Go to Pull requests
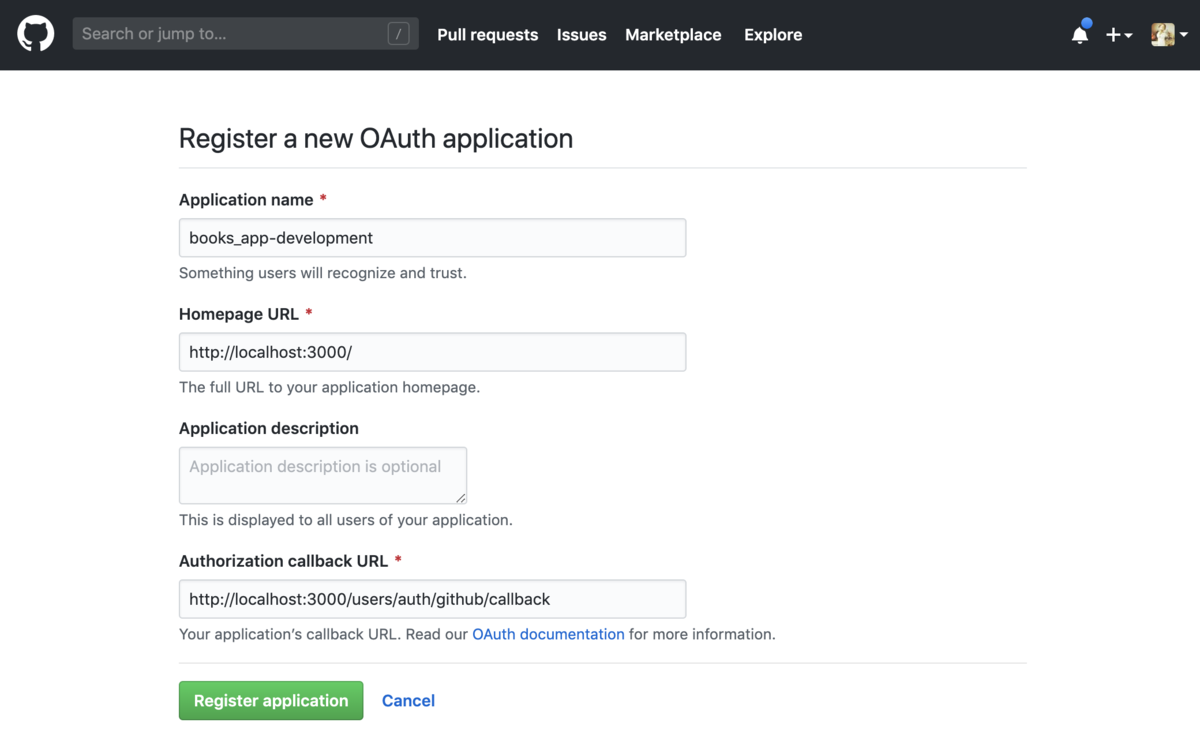The image size is (1200, 741). point(487,35)
